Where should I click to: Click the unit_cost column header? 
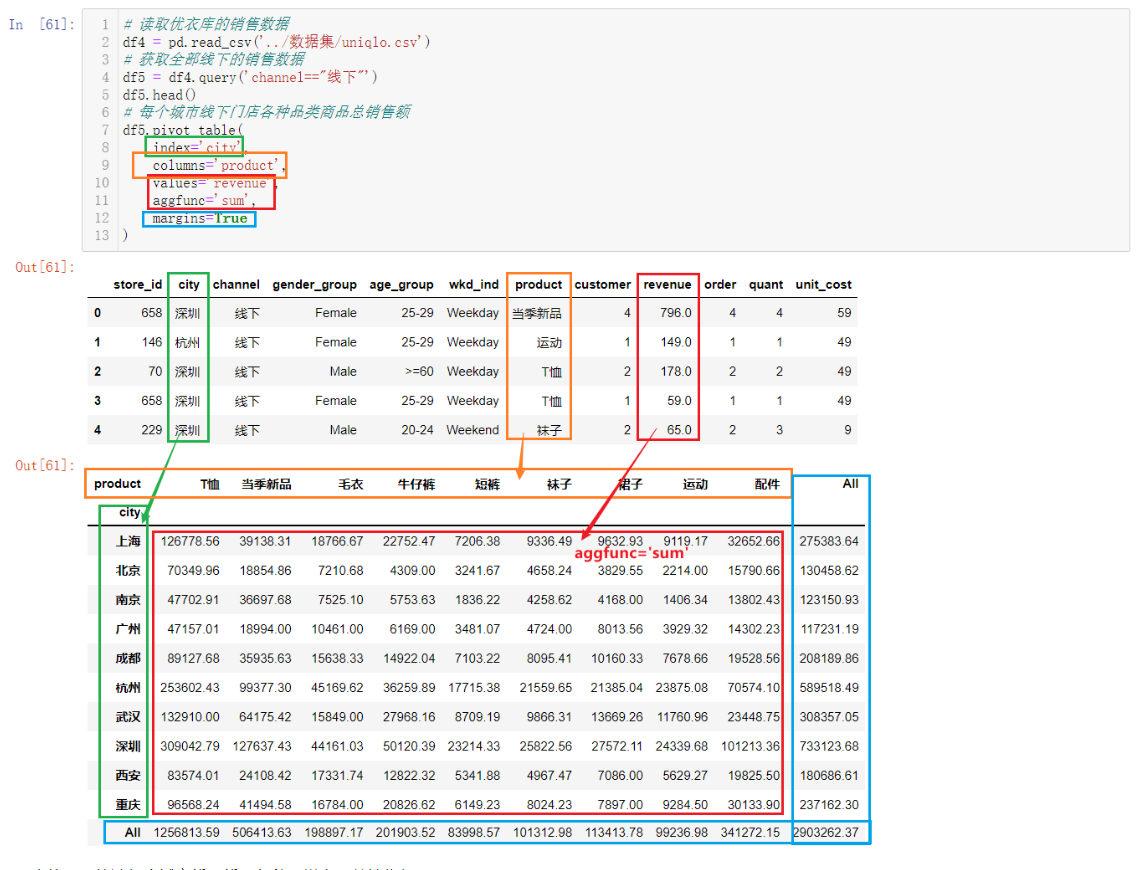point(824,285)
